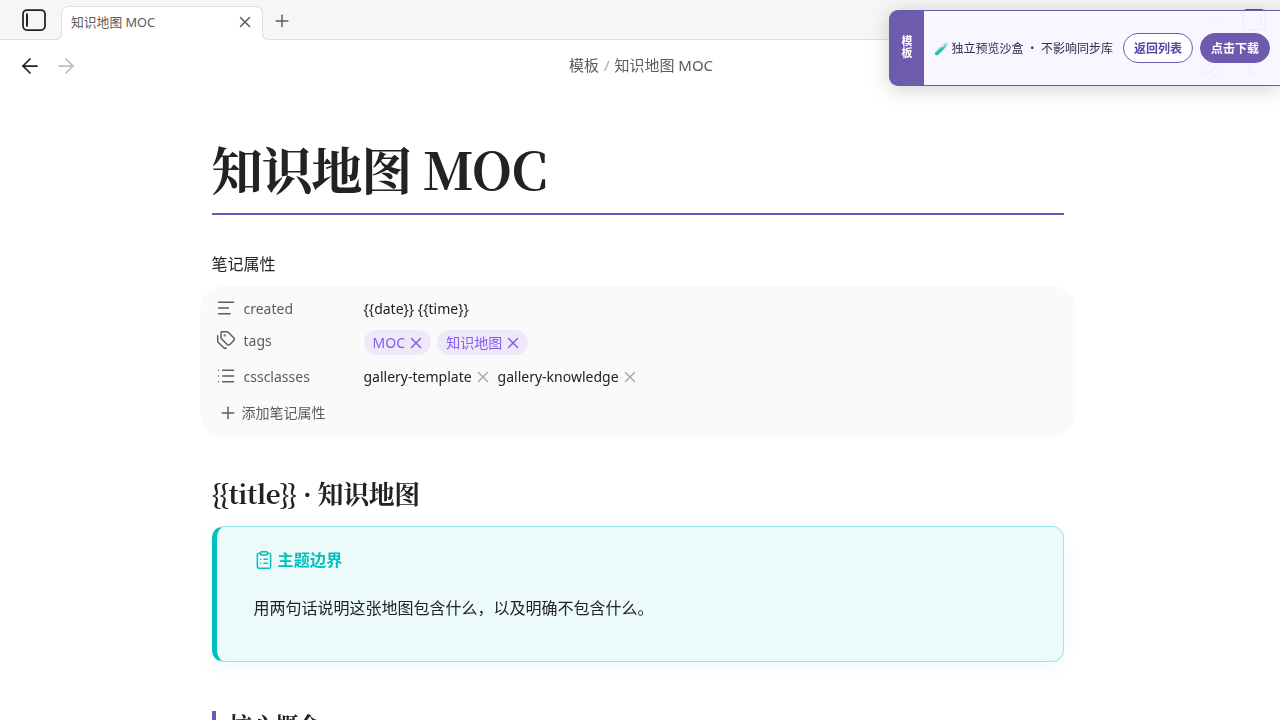The height and width of the screenshot is (720, 1280).
Task: Edit the created property name
Action: pyautogui.click(x=268, y=309)
